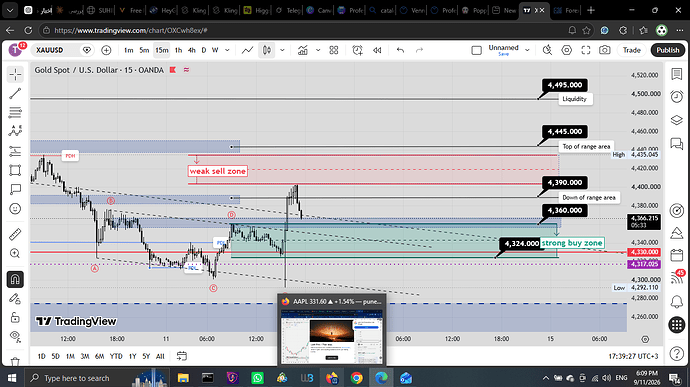Screen dimensions: 690x387
Task: Open quick search icon
Action: (547, 50)
